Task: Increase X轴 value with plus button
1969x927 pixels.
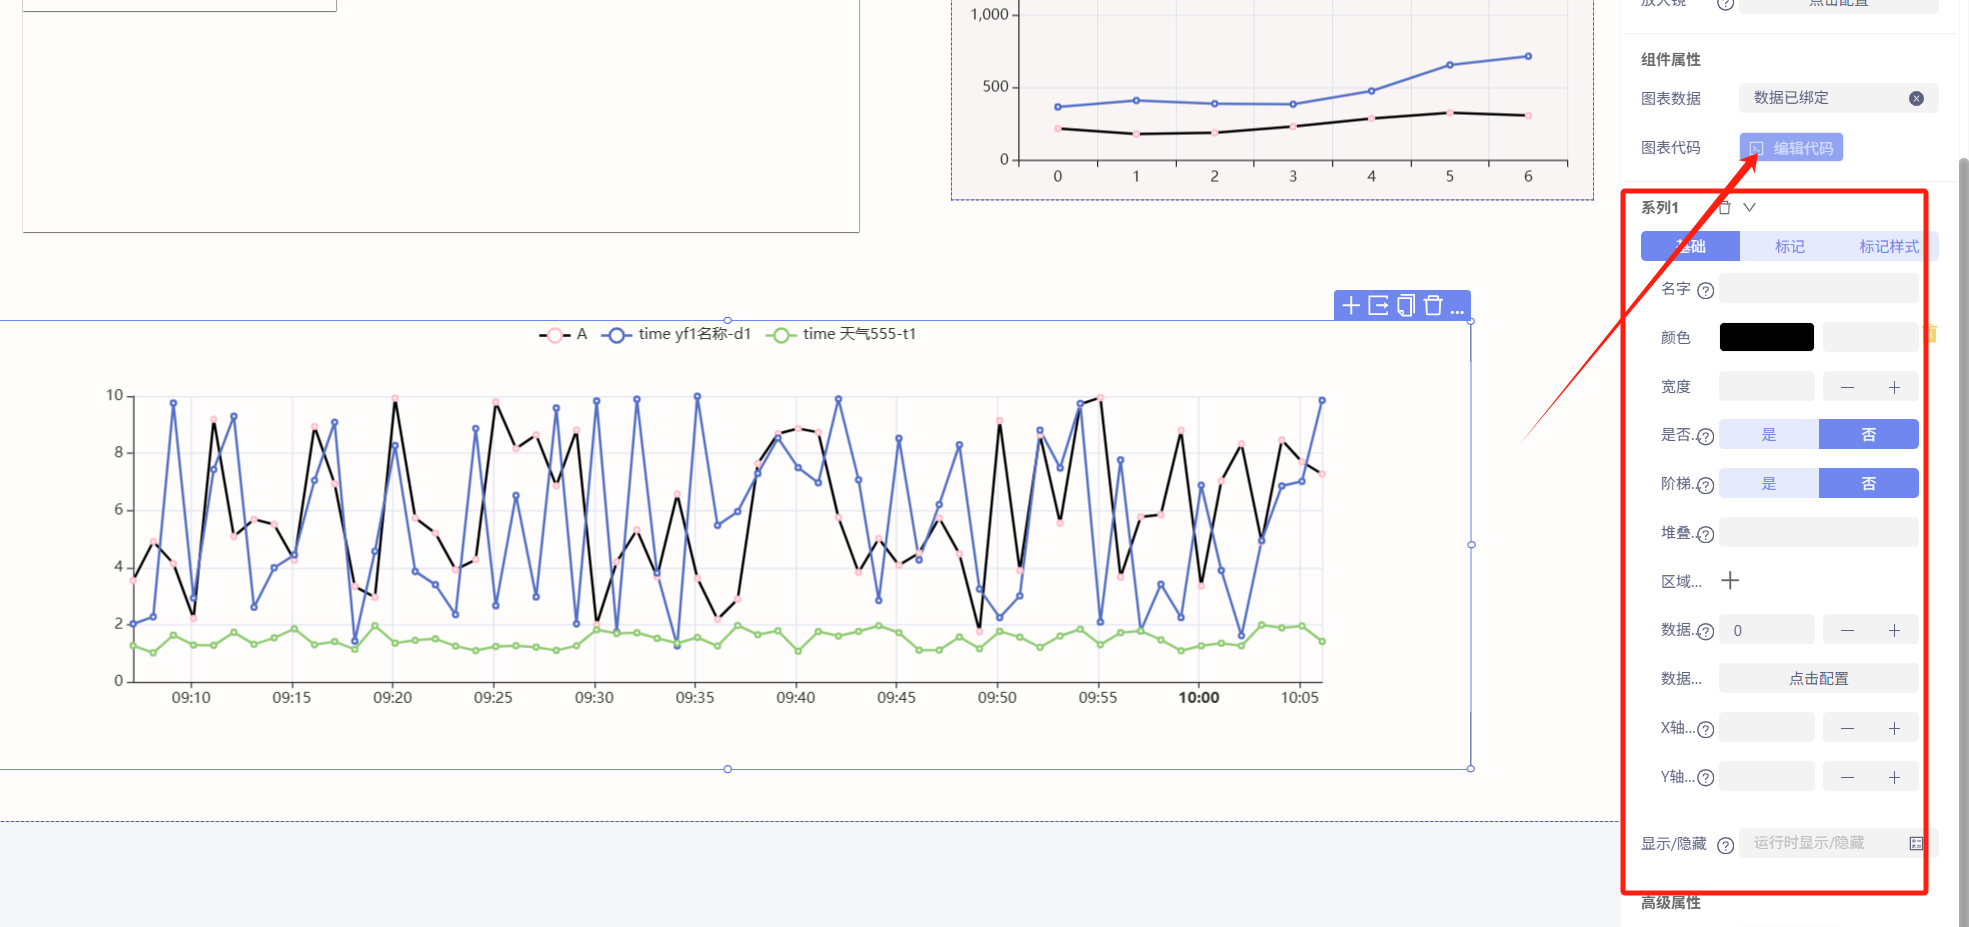Action: pos(1894,728)
